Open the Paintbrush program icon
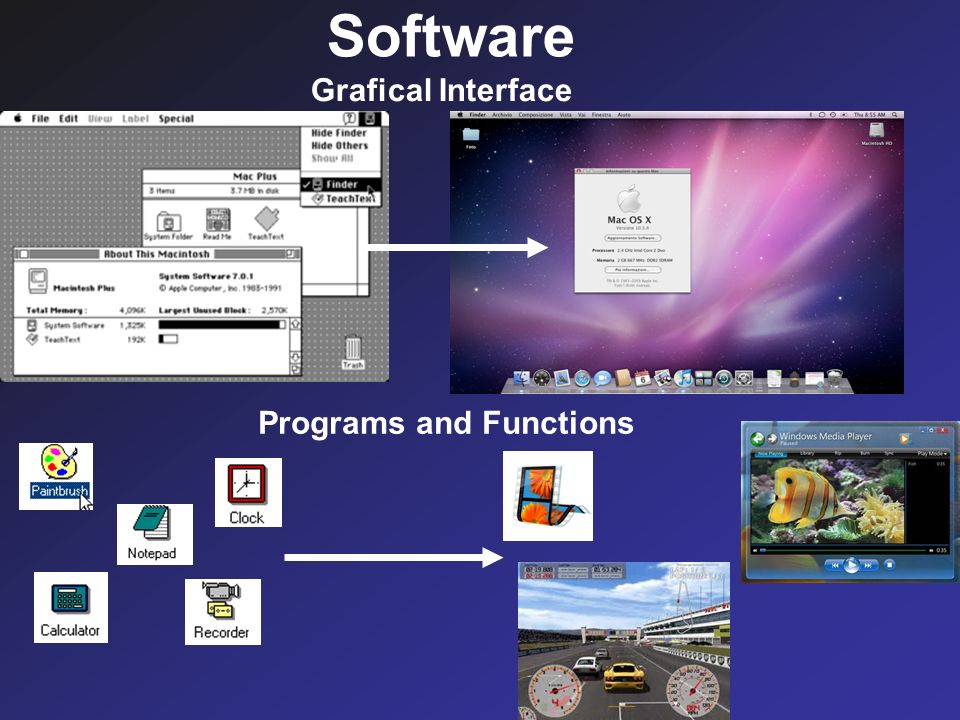Screen dimensions: 960x720 coord(56,476)
